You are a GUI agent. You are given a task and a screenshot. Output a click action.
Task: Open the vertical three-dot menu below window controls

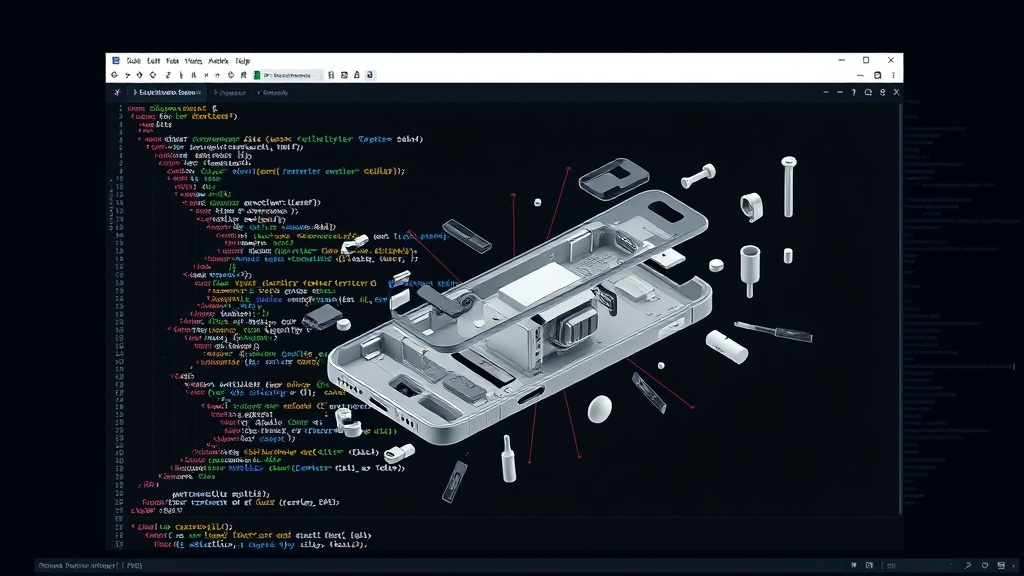point(893,75)
